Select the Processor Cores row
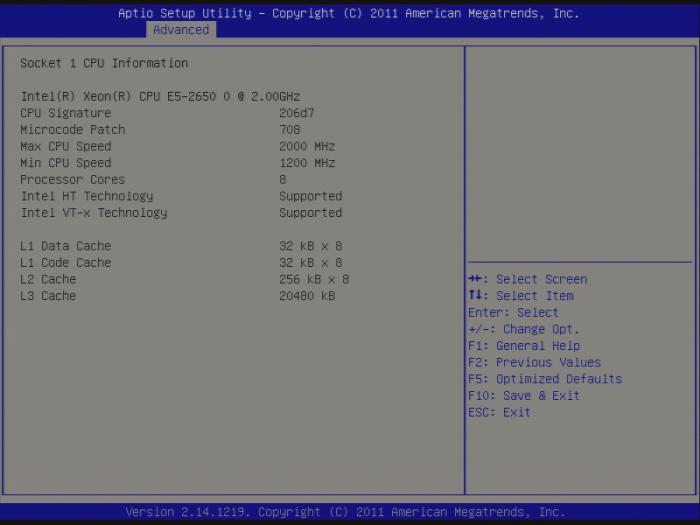Viewport: 700px width, 525px height. pos(73,180)
